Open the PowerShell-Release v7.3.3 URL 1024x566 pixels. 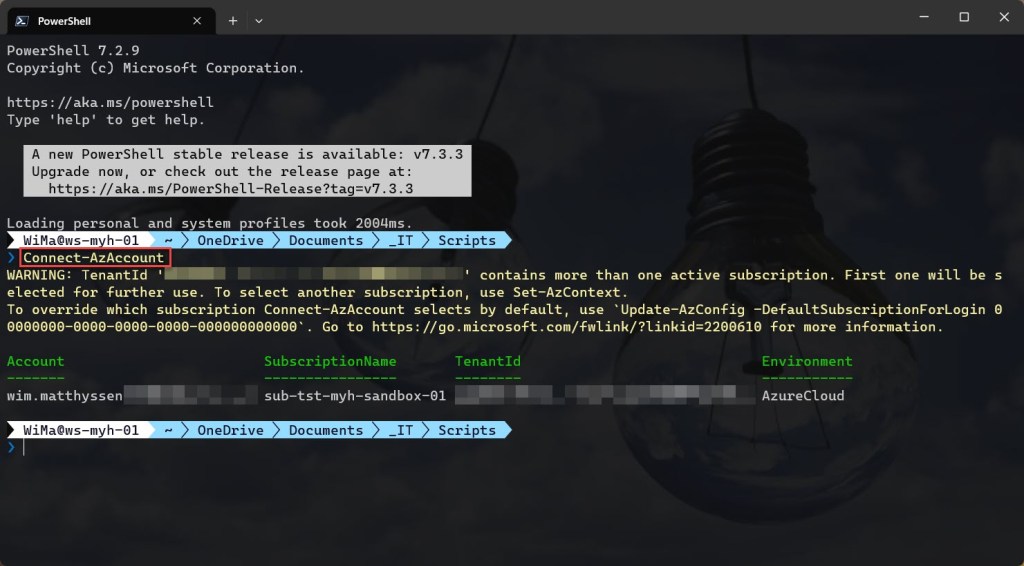[230, 188]
